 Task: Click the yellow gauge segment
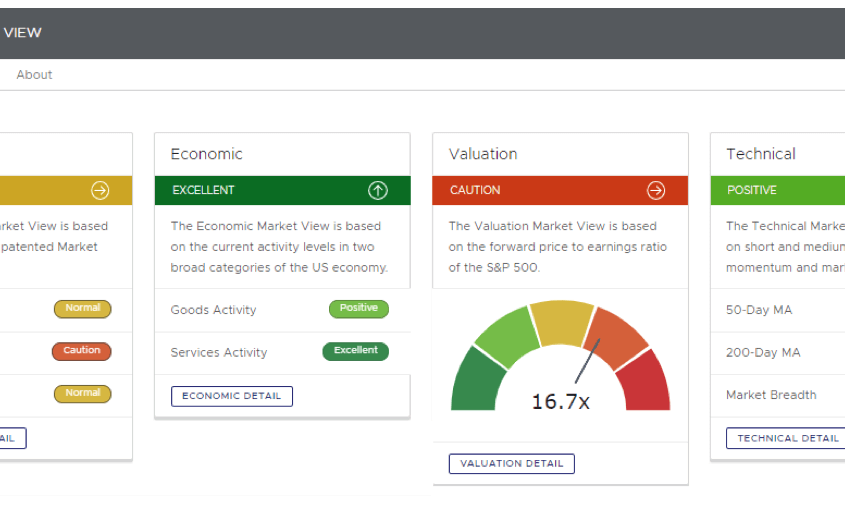click(x=561, y=318)
